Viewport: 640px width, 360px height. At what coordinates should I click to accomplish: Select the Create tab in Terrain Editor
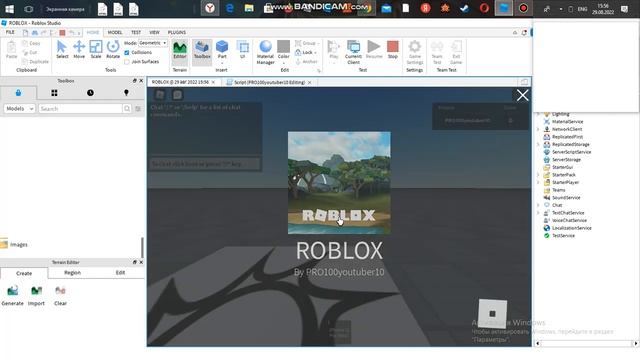click(x=24, y=273)
